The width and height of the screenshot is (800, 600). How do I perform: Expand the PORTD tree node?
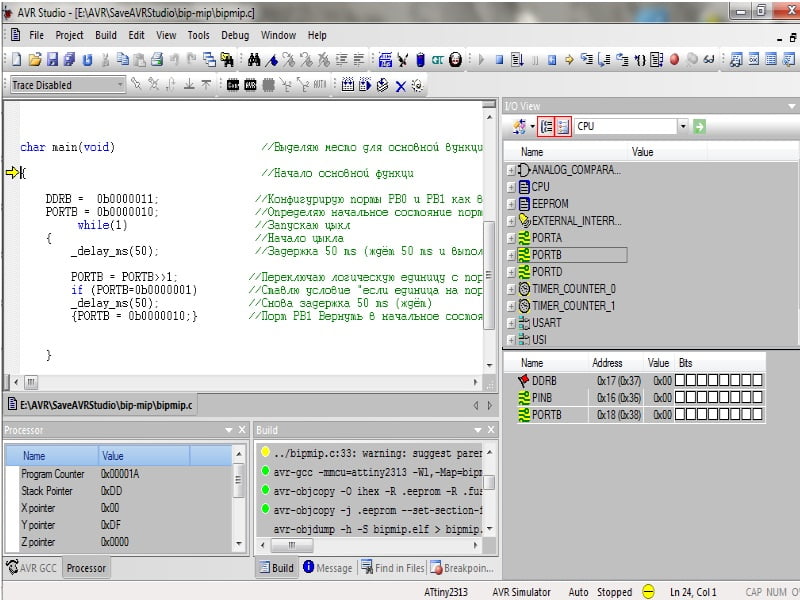click(511, 272)
